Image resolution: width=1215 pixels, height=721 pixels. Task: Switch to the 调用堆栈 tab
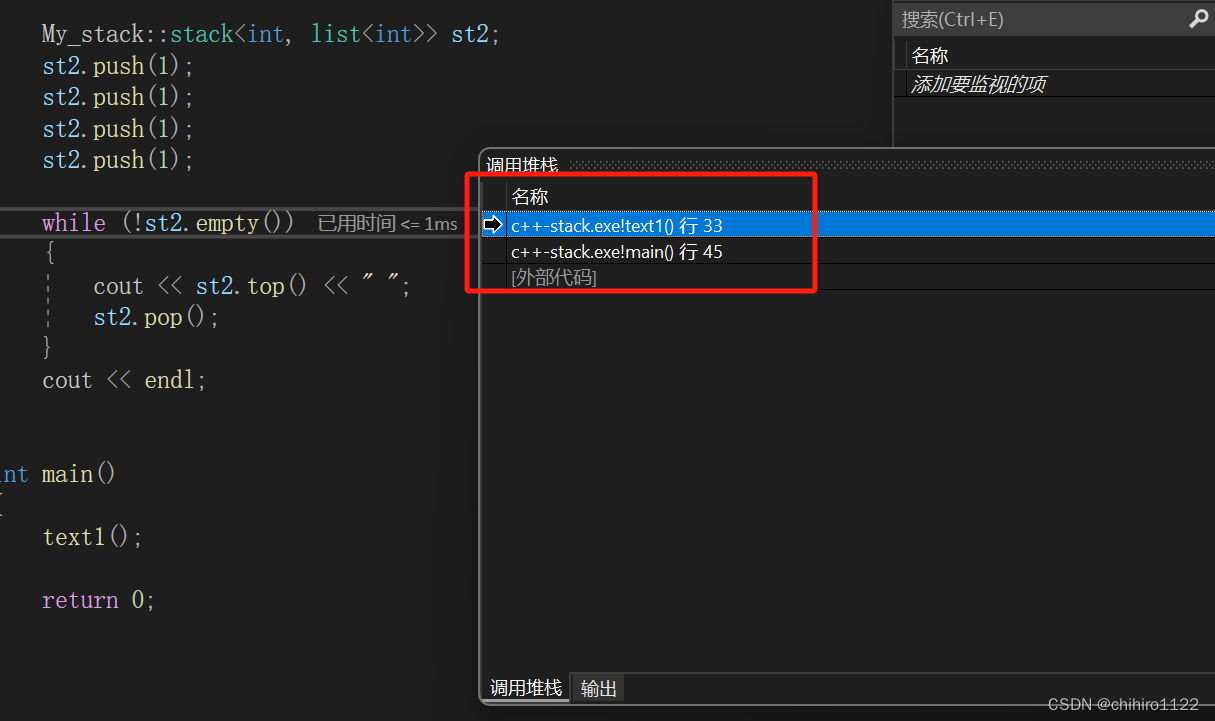tap(525, 688)
